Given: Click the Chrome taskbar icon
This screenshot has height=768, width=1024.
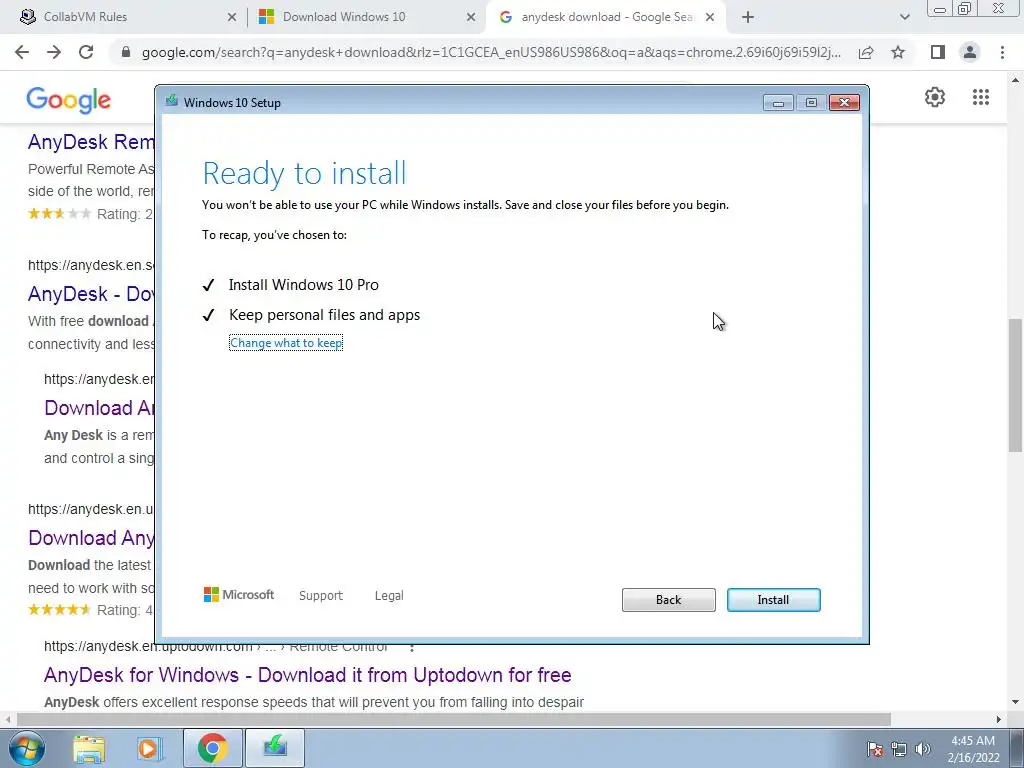Looking at the screenshot, I should 212,748.
